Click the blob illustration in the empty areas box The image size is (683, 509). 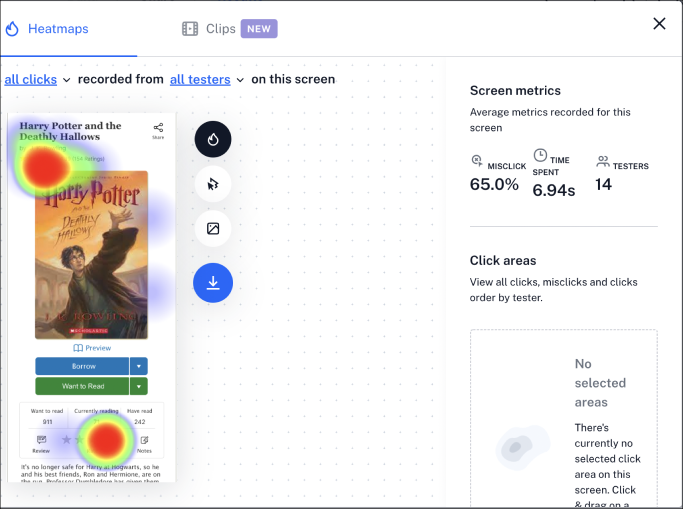coord(522,447)
